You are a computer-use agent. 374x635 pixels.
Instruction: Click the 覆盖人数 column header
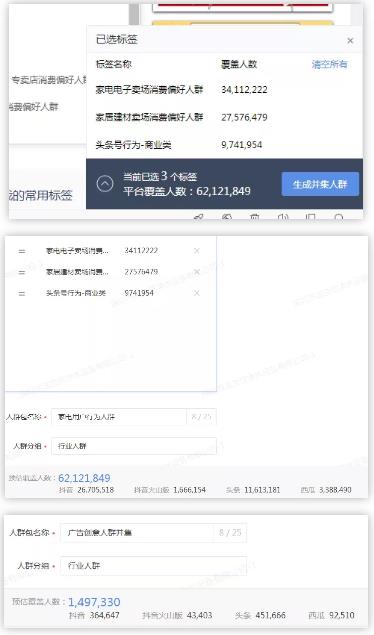point(239,64)
